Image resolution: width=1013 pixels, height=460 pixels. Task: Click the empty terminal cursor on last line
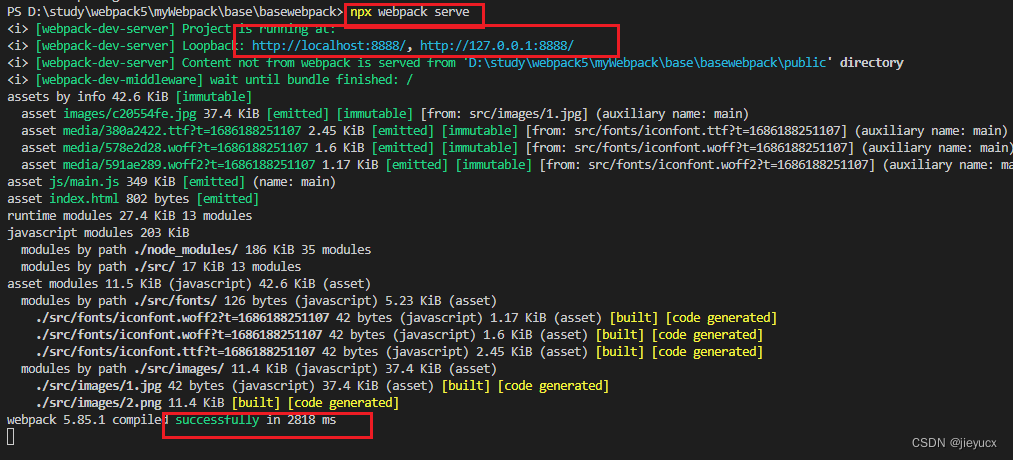(x=11, y=437)
